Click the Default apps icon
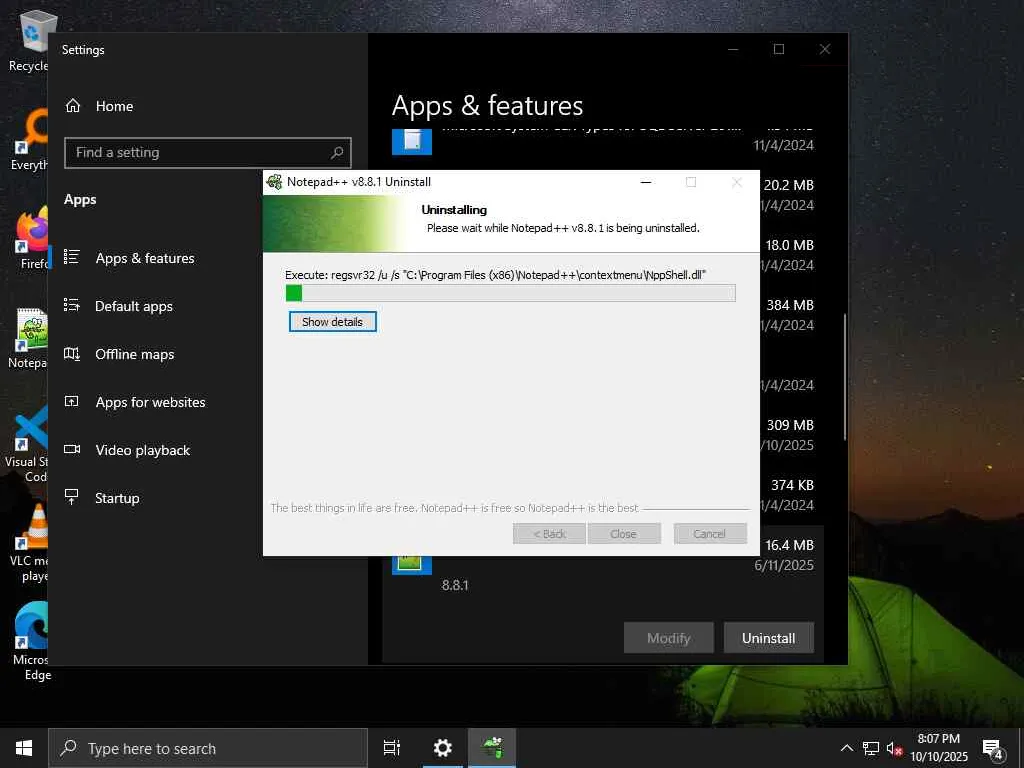Screen dimensions: 1024x768 (x=72, y=305)
